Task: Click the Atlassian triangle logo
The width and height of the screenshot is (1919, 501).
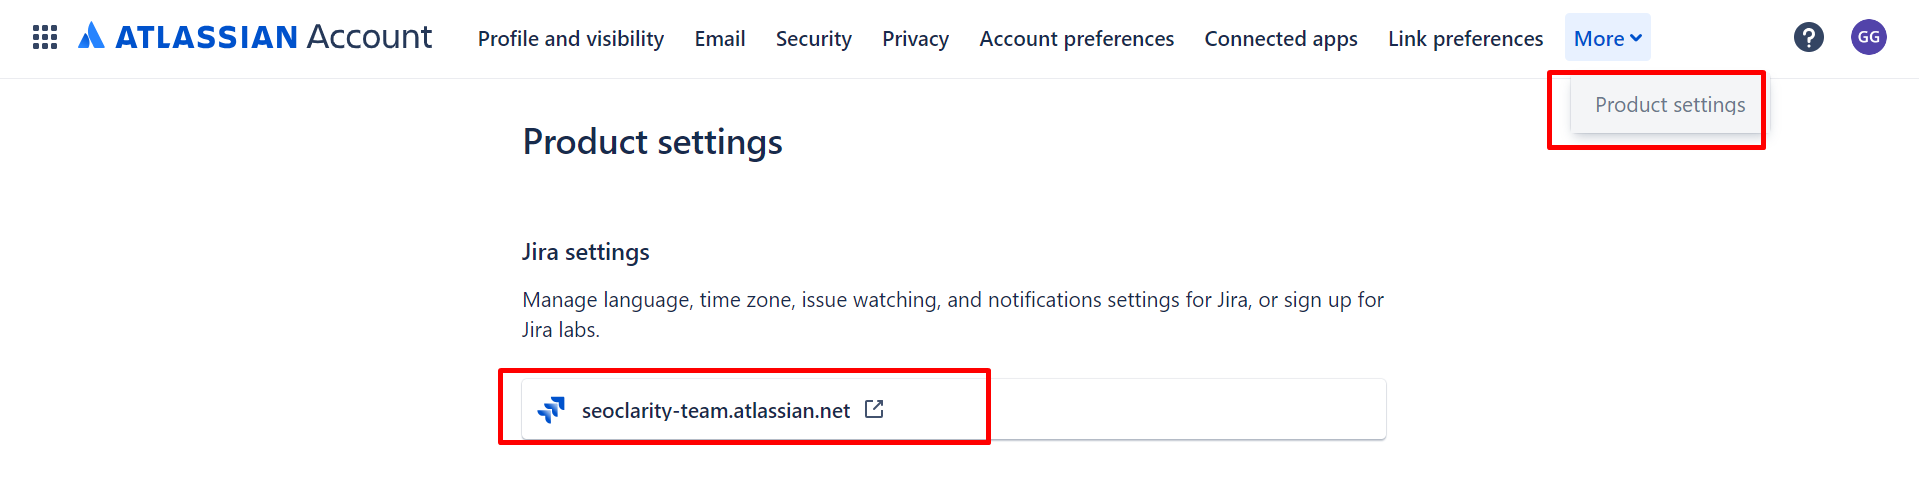Action: tap(91, 36)
